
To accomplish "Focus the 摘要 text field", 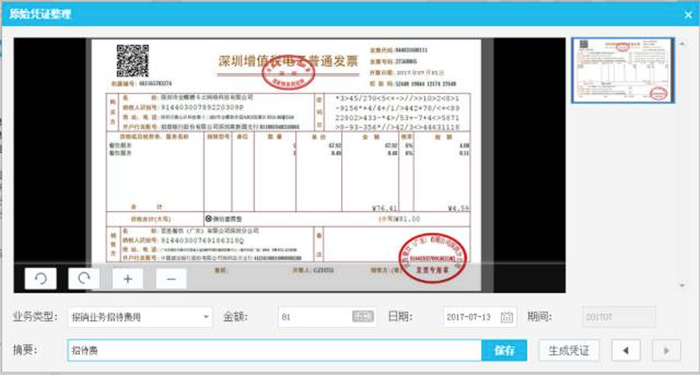I will point(274,350).
